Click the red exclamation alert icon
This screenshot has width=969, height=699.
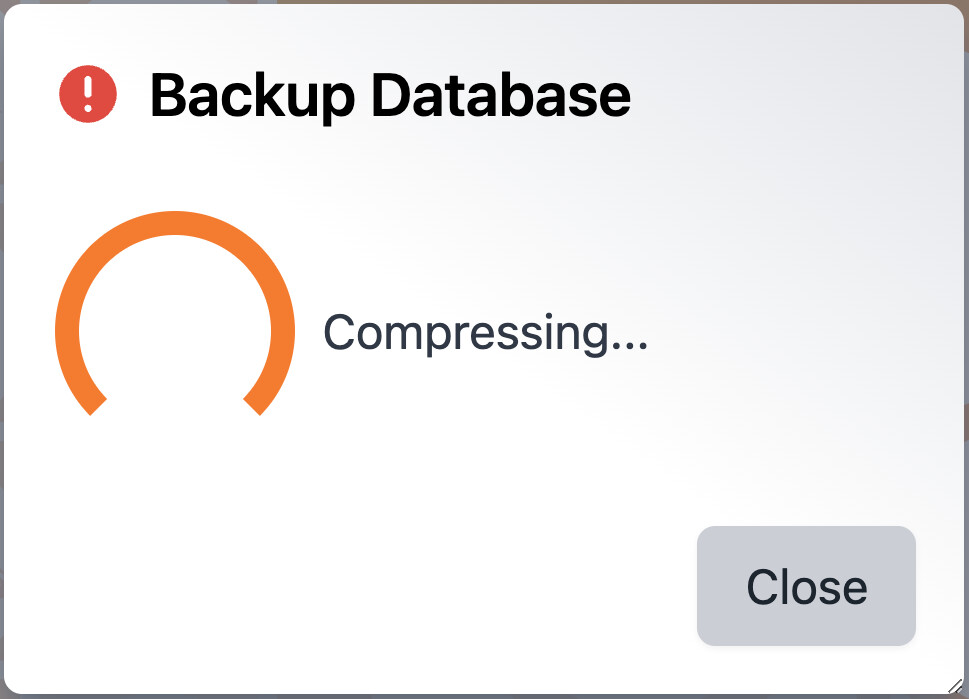tap(88, 95)
